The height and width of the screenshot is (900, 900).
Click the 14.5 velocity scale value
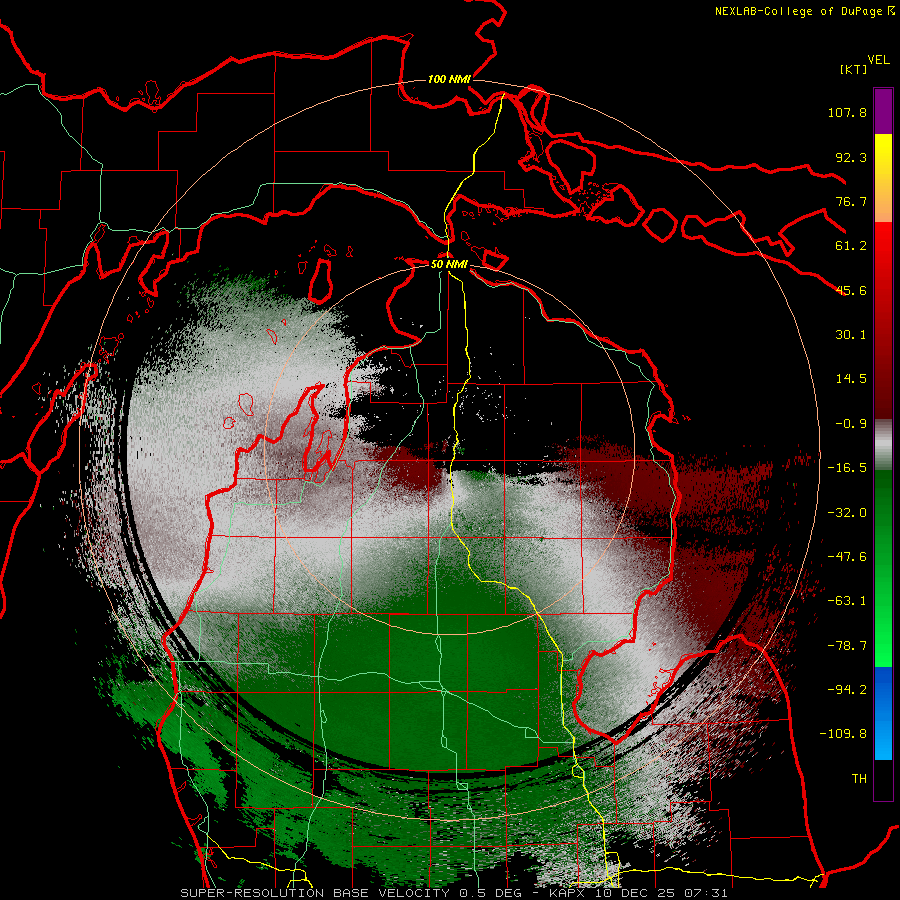pyautogui.click(x=851, y=379)
